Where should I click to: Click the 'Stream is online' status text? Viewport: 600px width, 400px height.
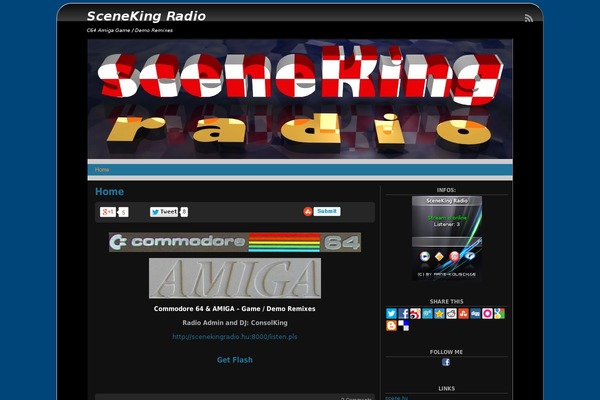pos(447,218)
